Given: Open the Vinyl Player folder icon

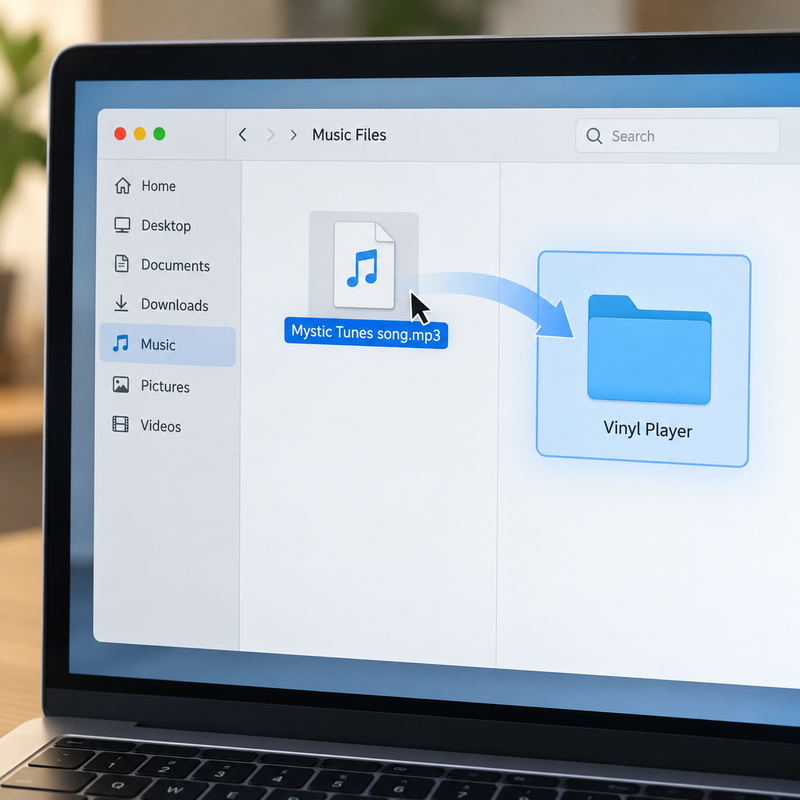Looking at the screenshot, I should (649, 349).
